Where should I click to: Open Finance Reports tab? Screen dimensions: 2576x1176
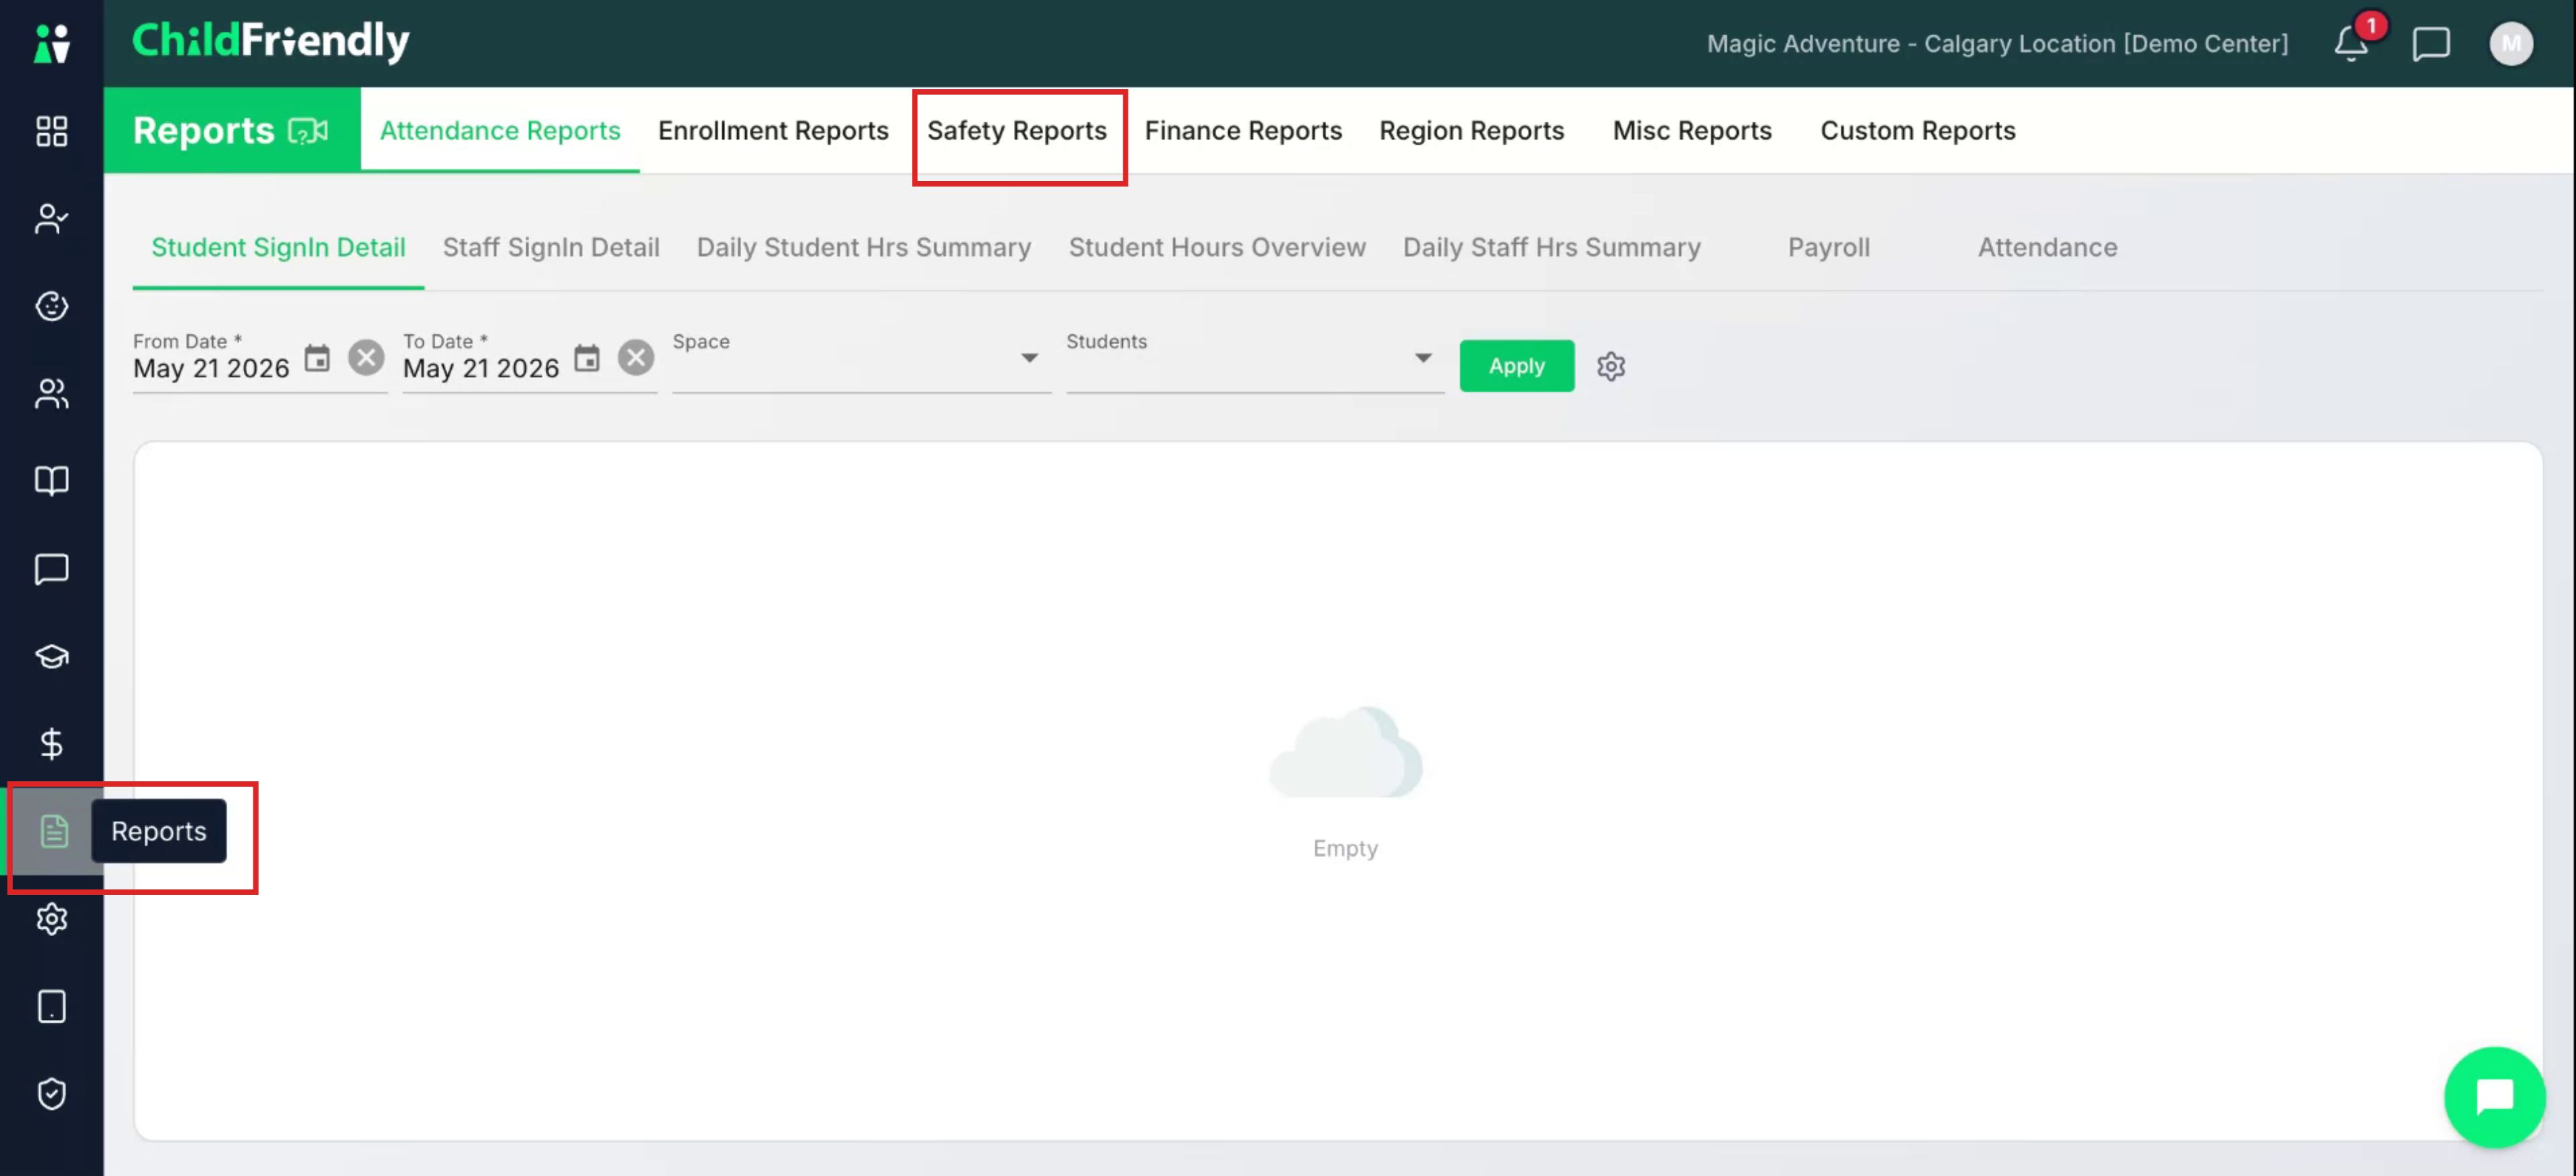coord(1243,131)
